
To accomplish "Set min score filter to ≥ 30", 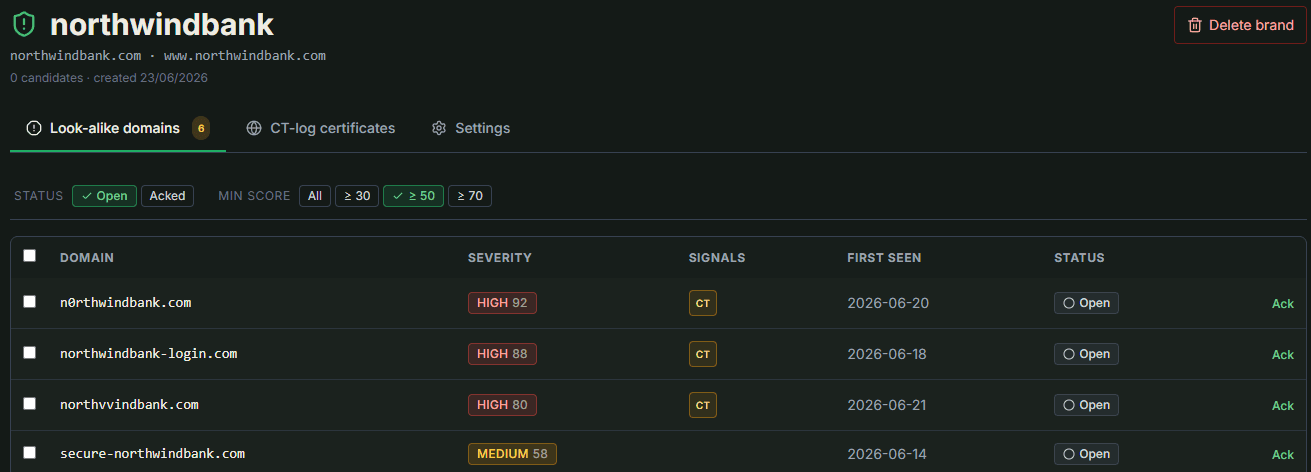I will [x=357, y=196].
